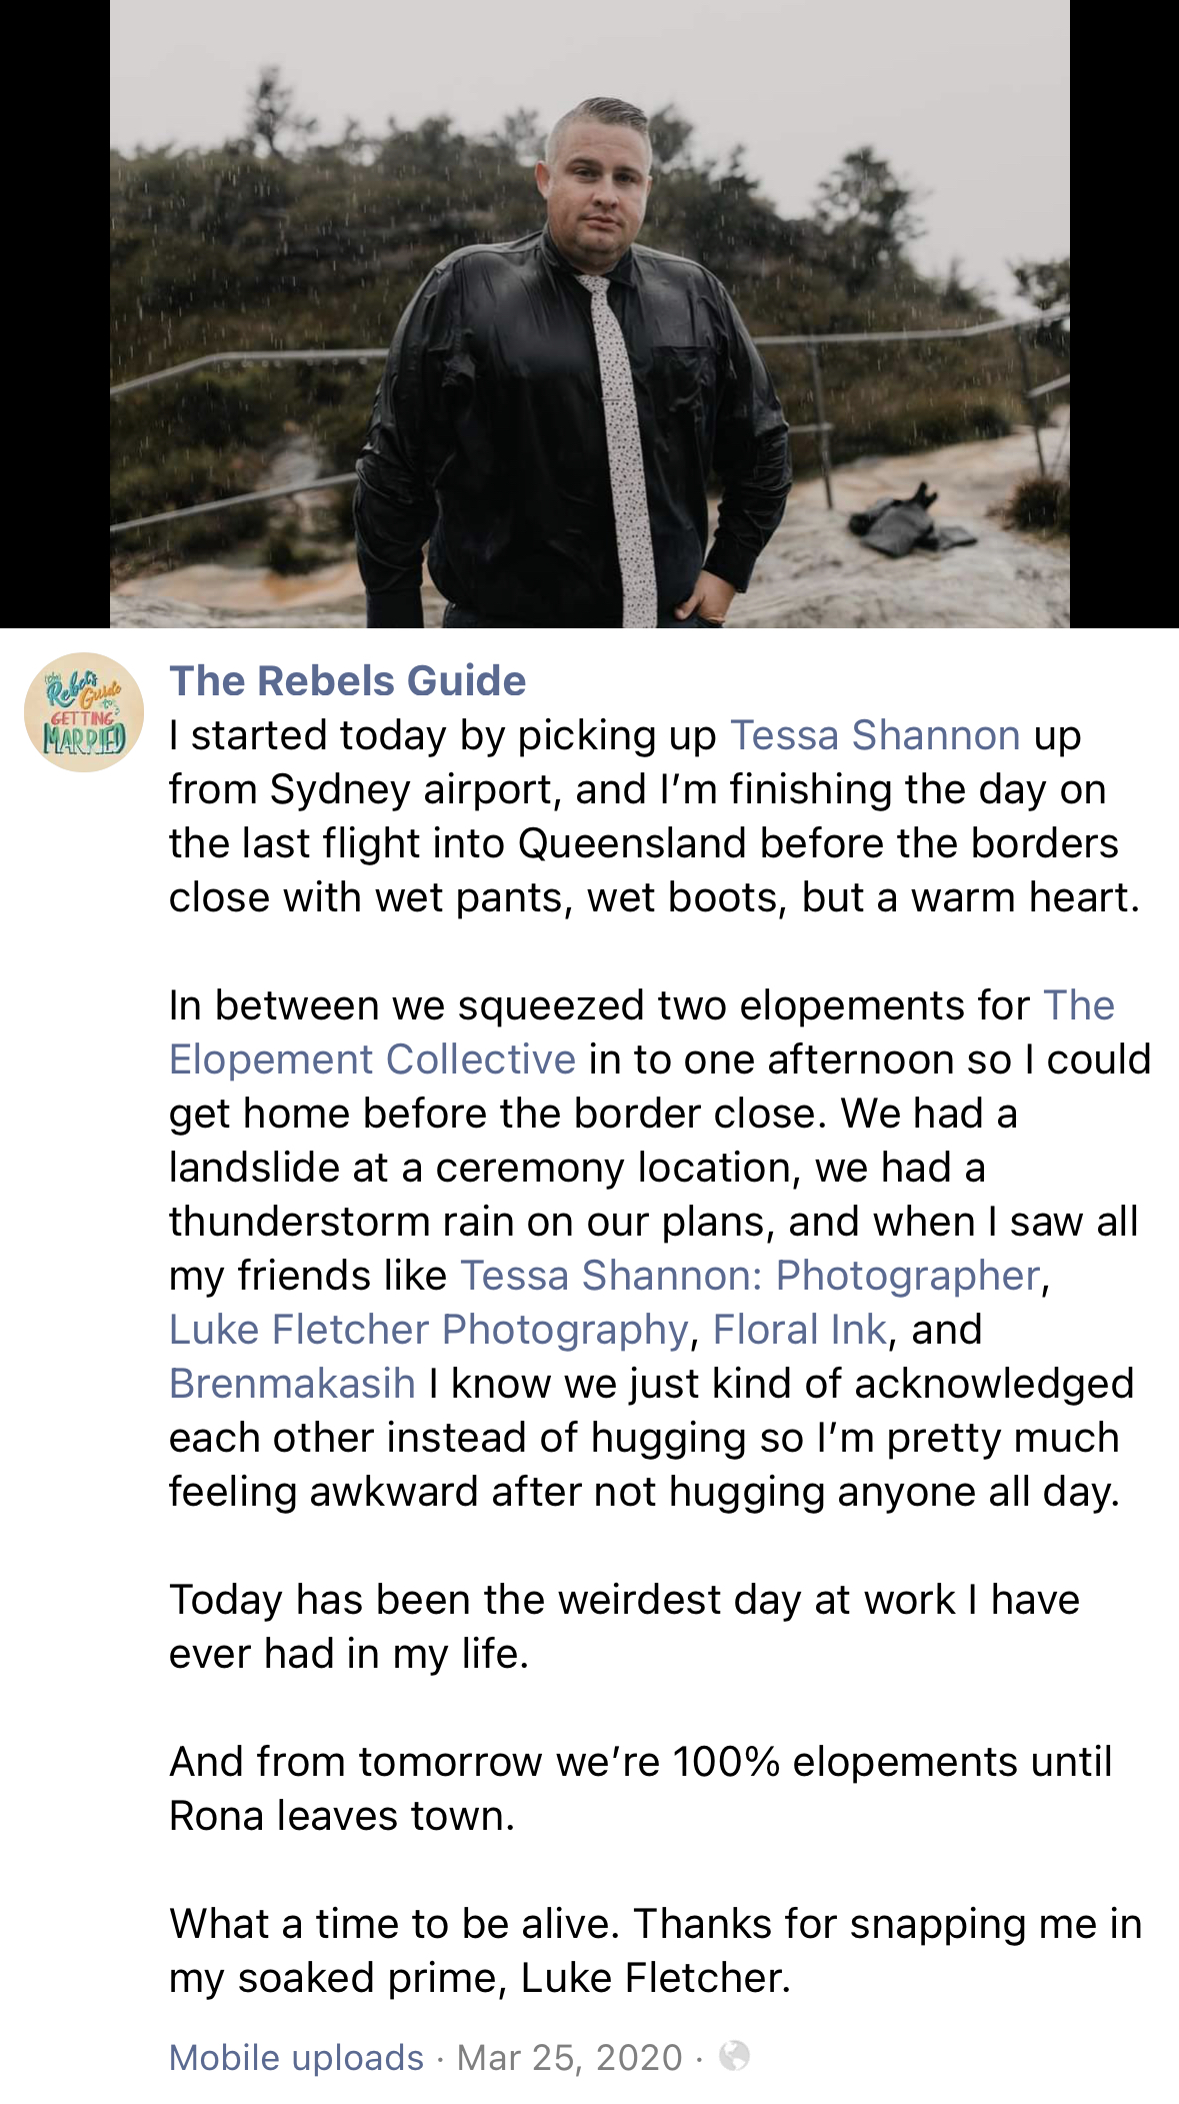Open the Floral Ink tagged page
The height and width of the screenshot is (2104, 1179).
(x=799, y=1329)
